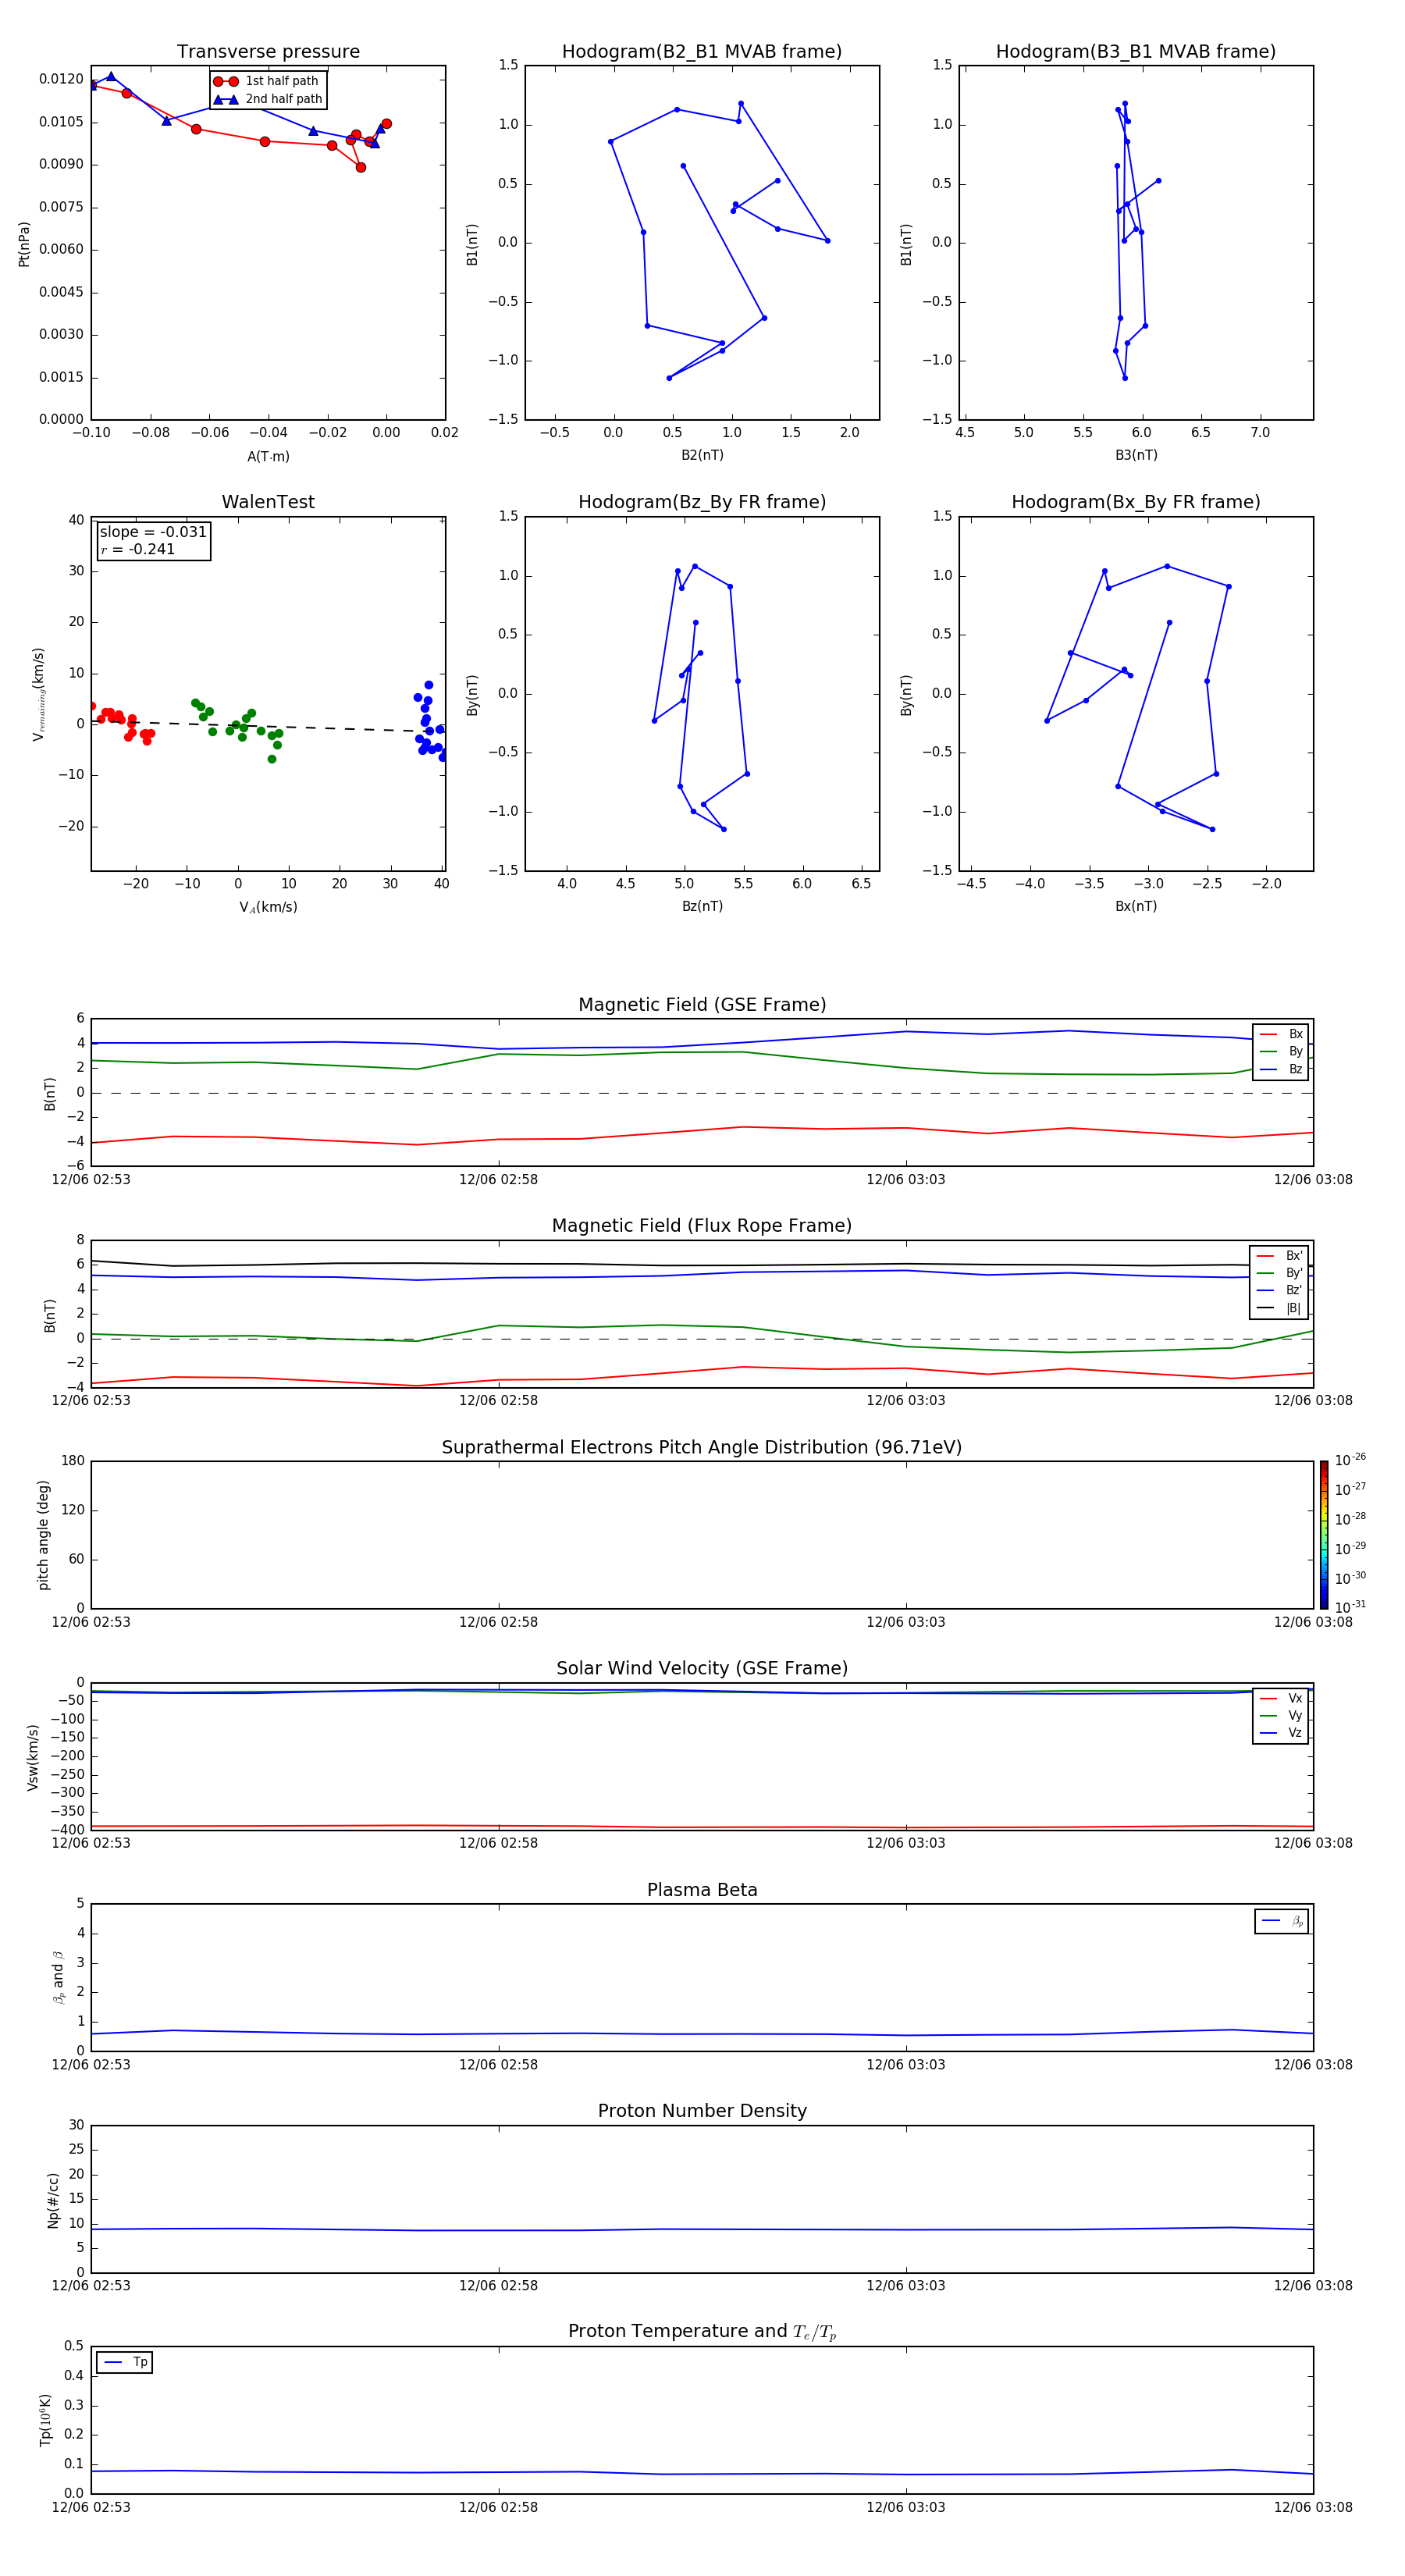Select Bz' in flux rope legend

pos(1280,1290)
